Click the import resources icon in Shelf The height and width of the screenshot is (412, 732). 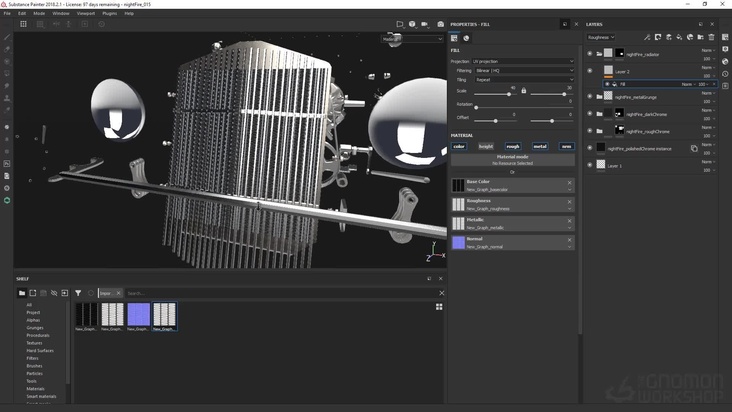click(65, 293)
